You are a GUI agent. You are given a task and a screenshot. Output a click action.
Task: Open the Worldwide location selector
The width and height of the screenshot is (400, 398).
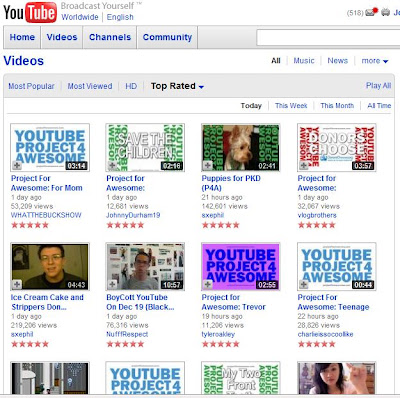[x=80, y=17]
